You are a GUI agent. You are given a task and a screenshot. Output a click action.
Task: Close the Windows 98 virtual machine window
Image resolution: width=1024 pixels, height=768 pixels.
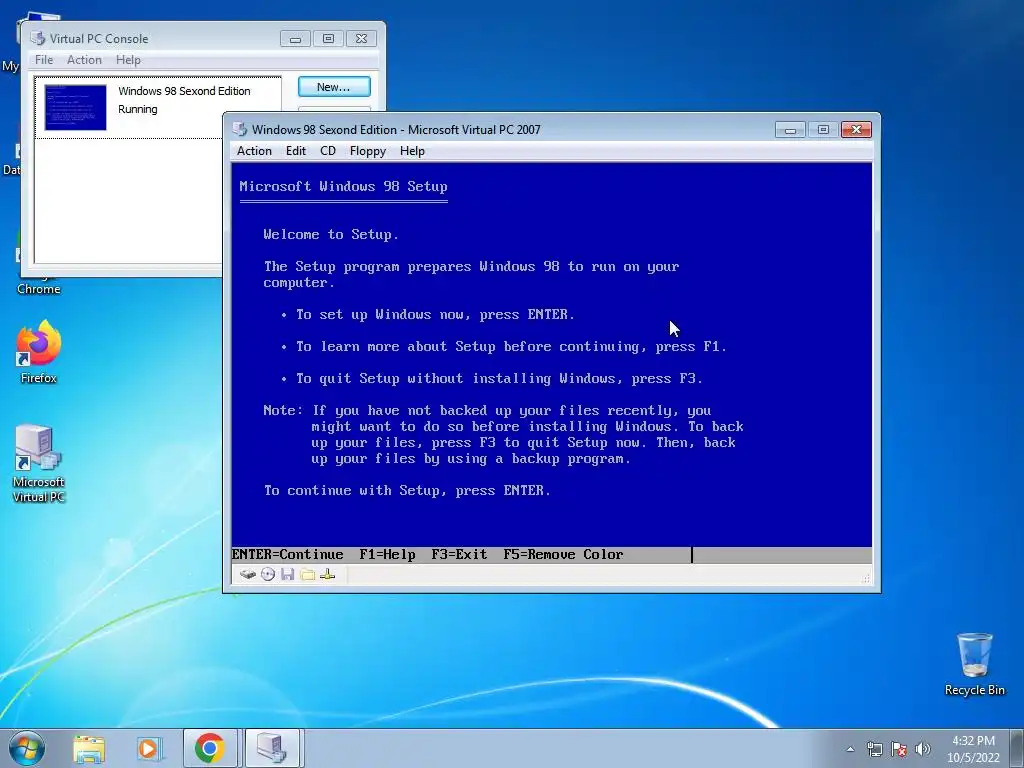pos(856,130)
